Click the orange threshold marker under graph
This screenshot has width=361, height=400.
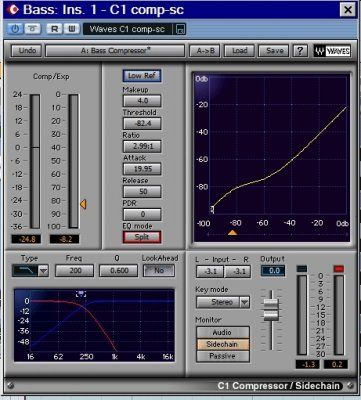tap(232, 232)
